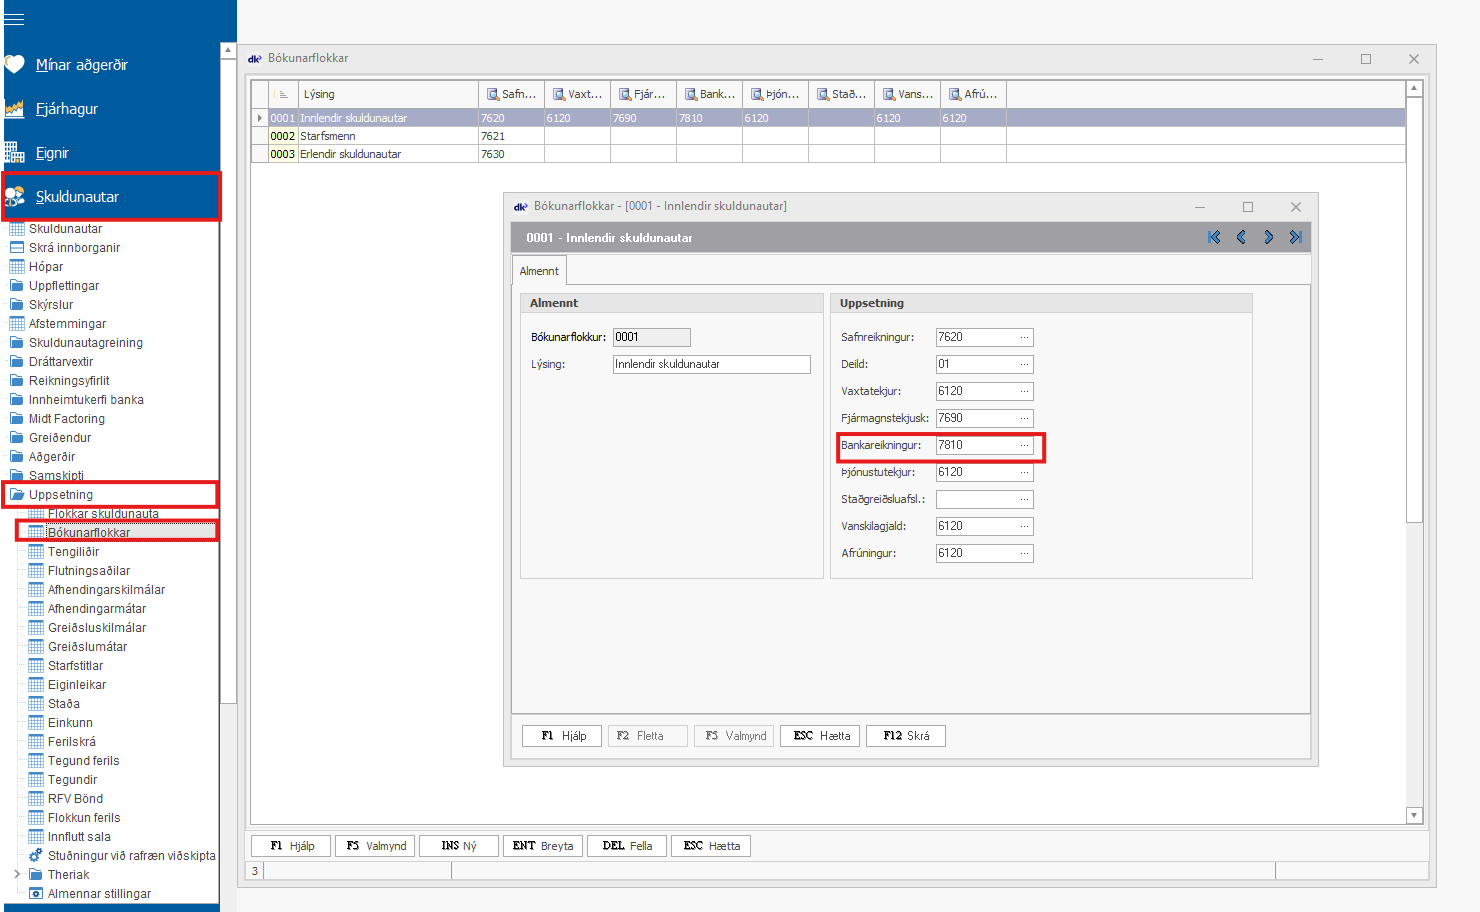Jump to first record navigation arrow
The height and width of the screenshot is (912, 1480).
[x=1214, y=237]
